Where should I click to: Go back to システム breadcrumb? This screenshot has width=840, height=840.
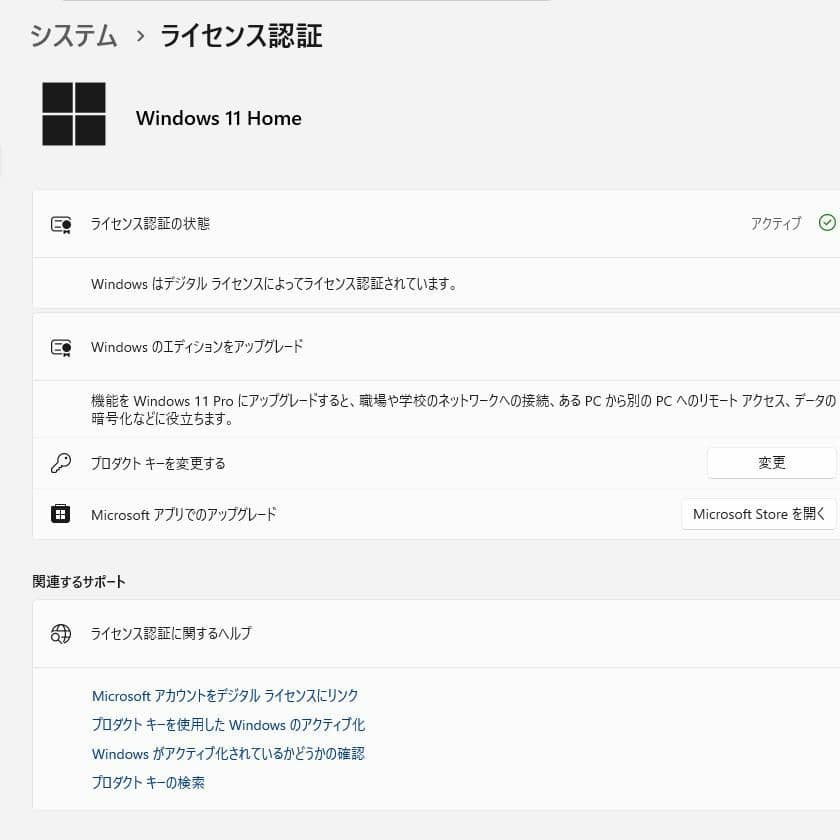tap(74, 36)
